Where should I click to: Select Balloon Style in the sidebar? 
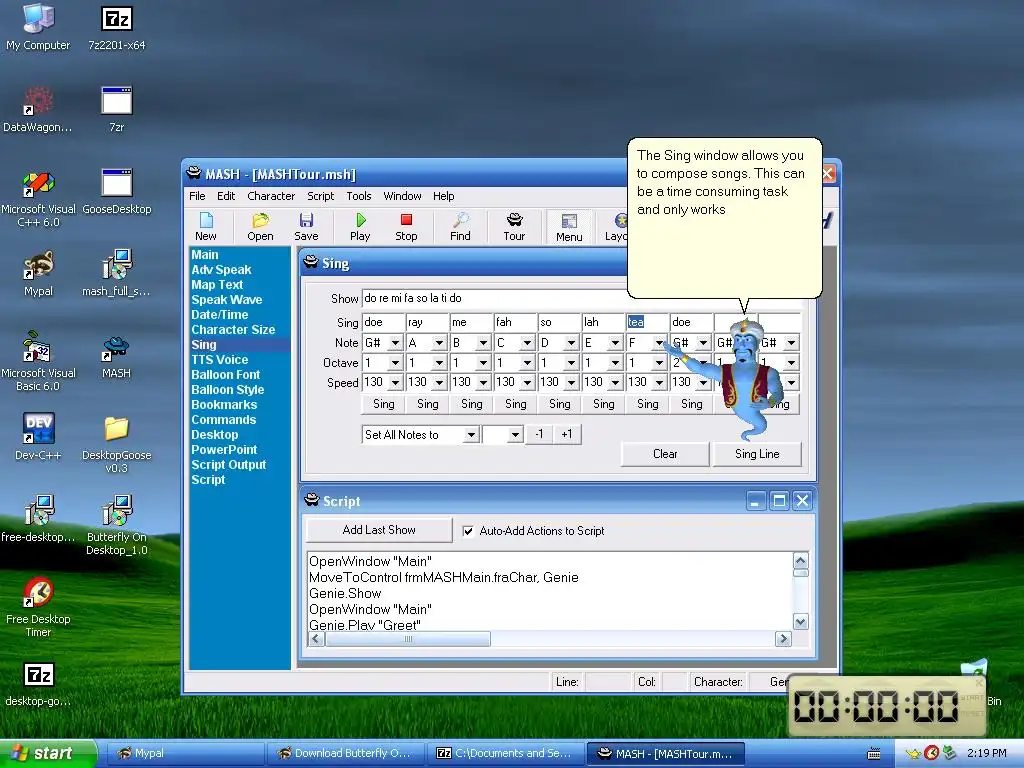pyautogui.click(x=227, y=390)
